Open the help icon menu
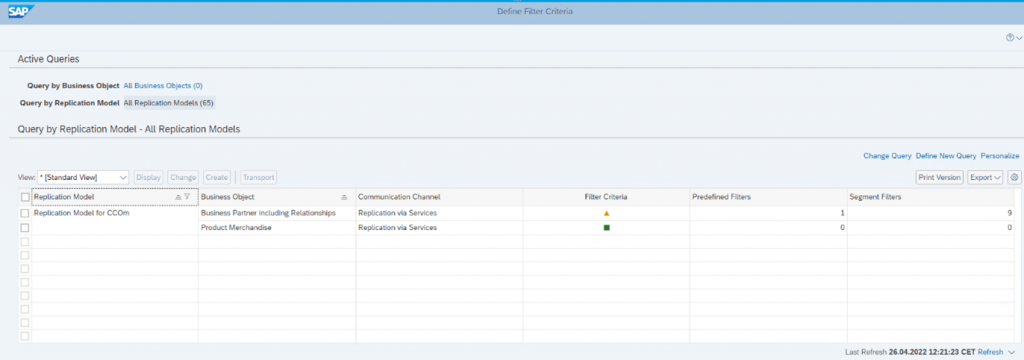Image resolution: width=1024 pixels, height=360 pixels. click(1013, 39)
